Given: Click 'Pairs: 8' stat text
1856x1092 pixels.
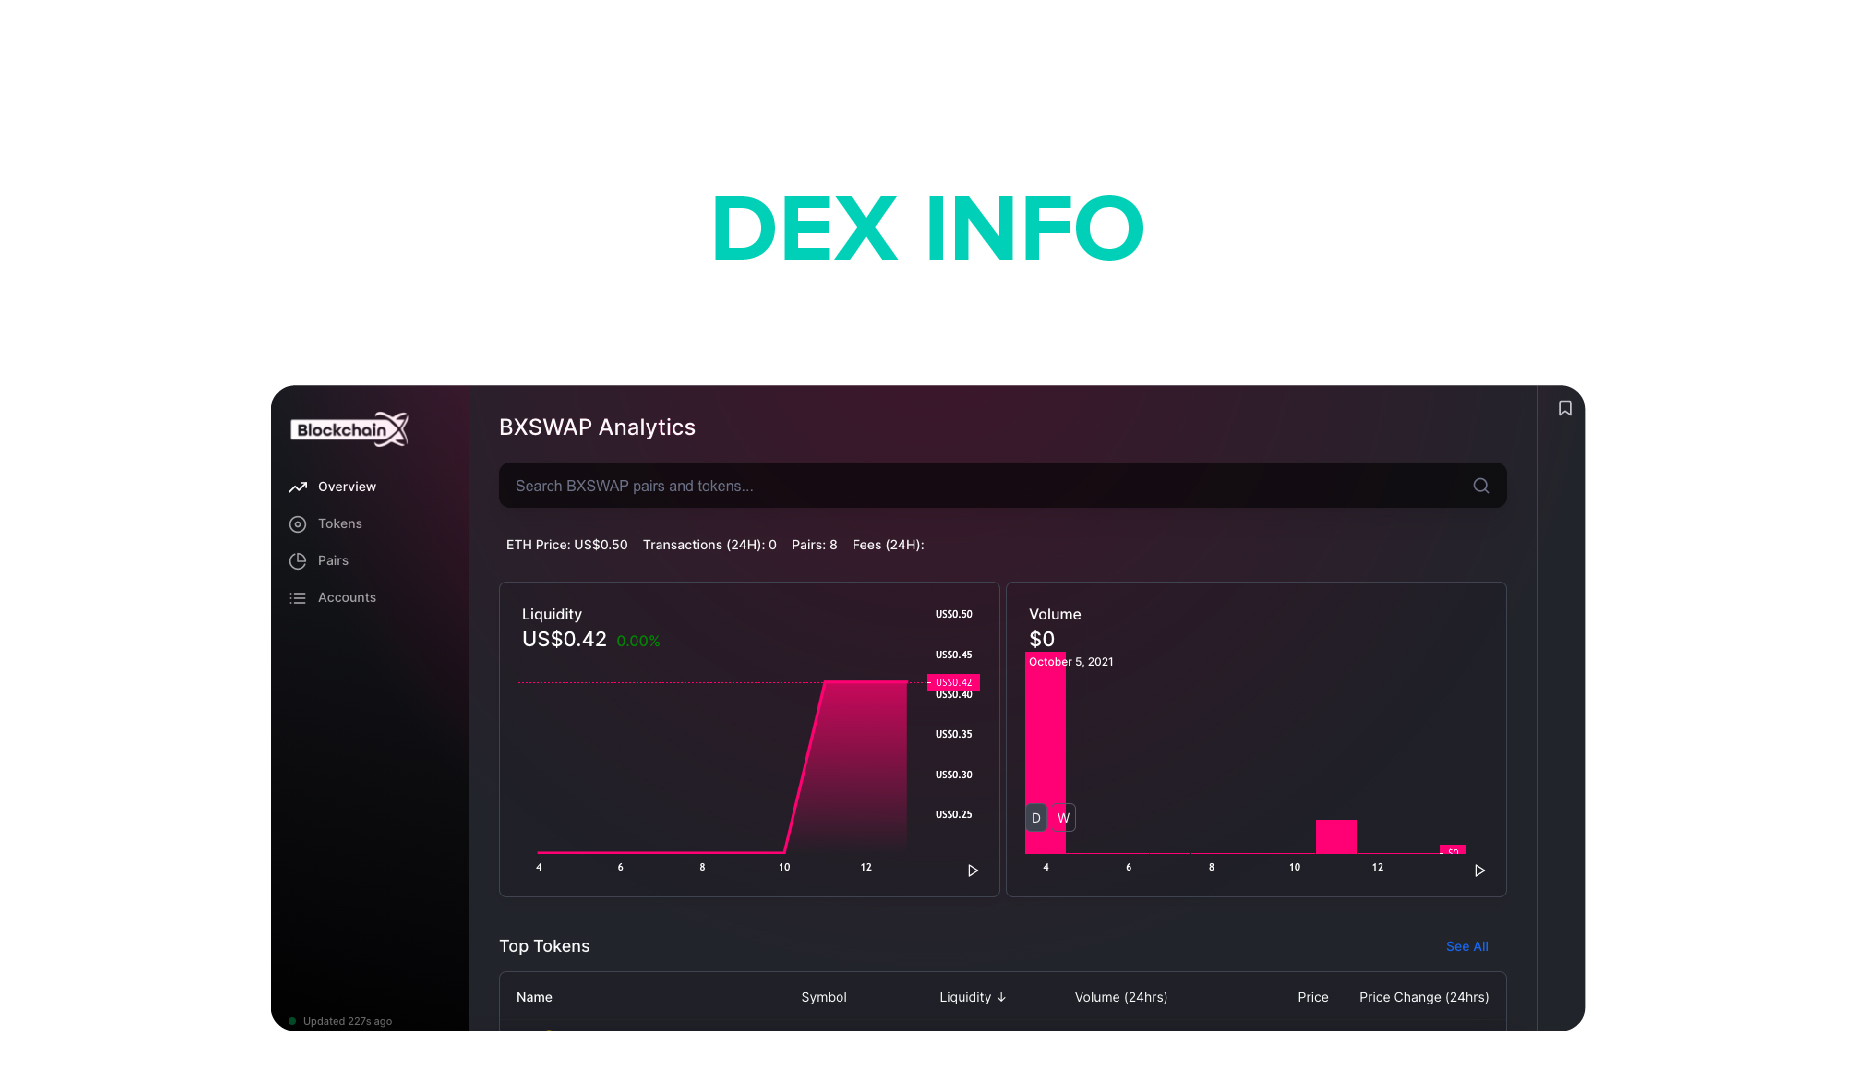Looking at the screenshot, I should [814, 545].
